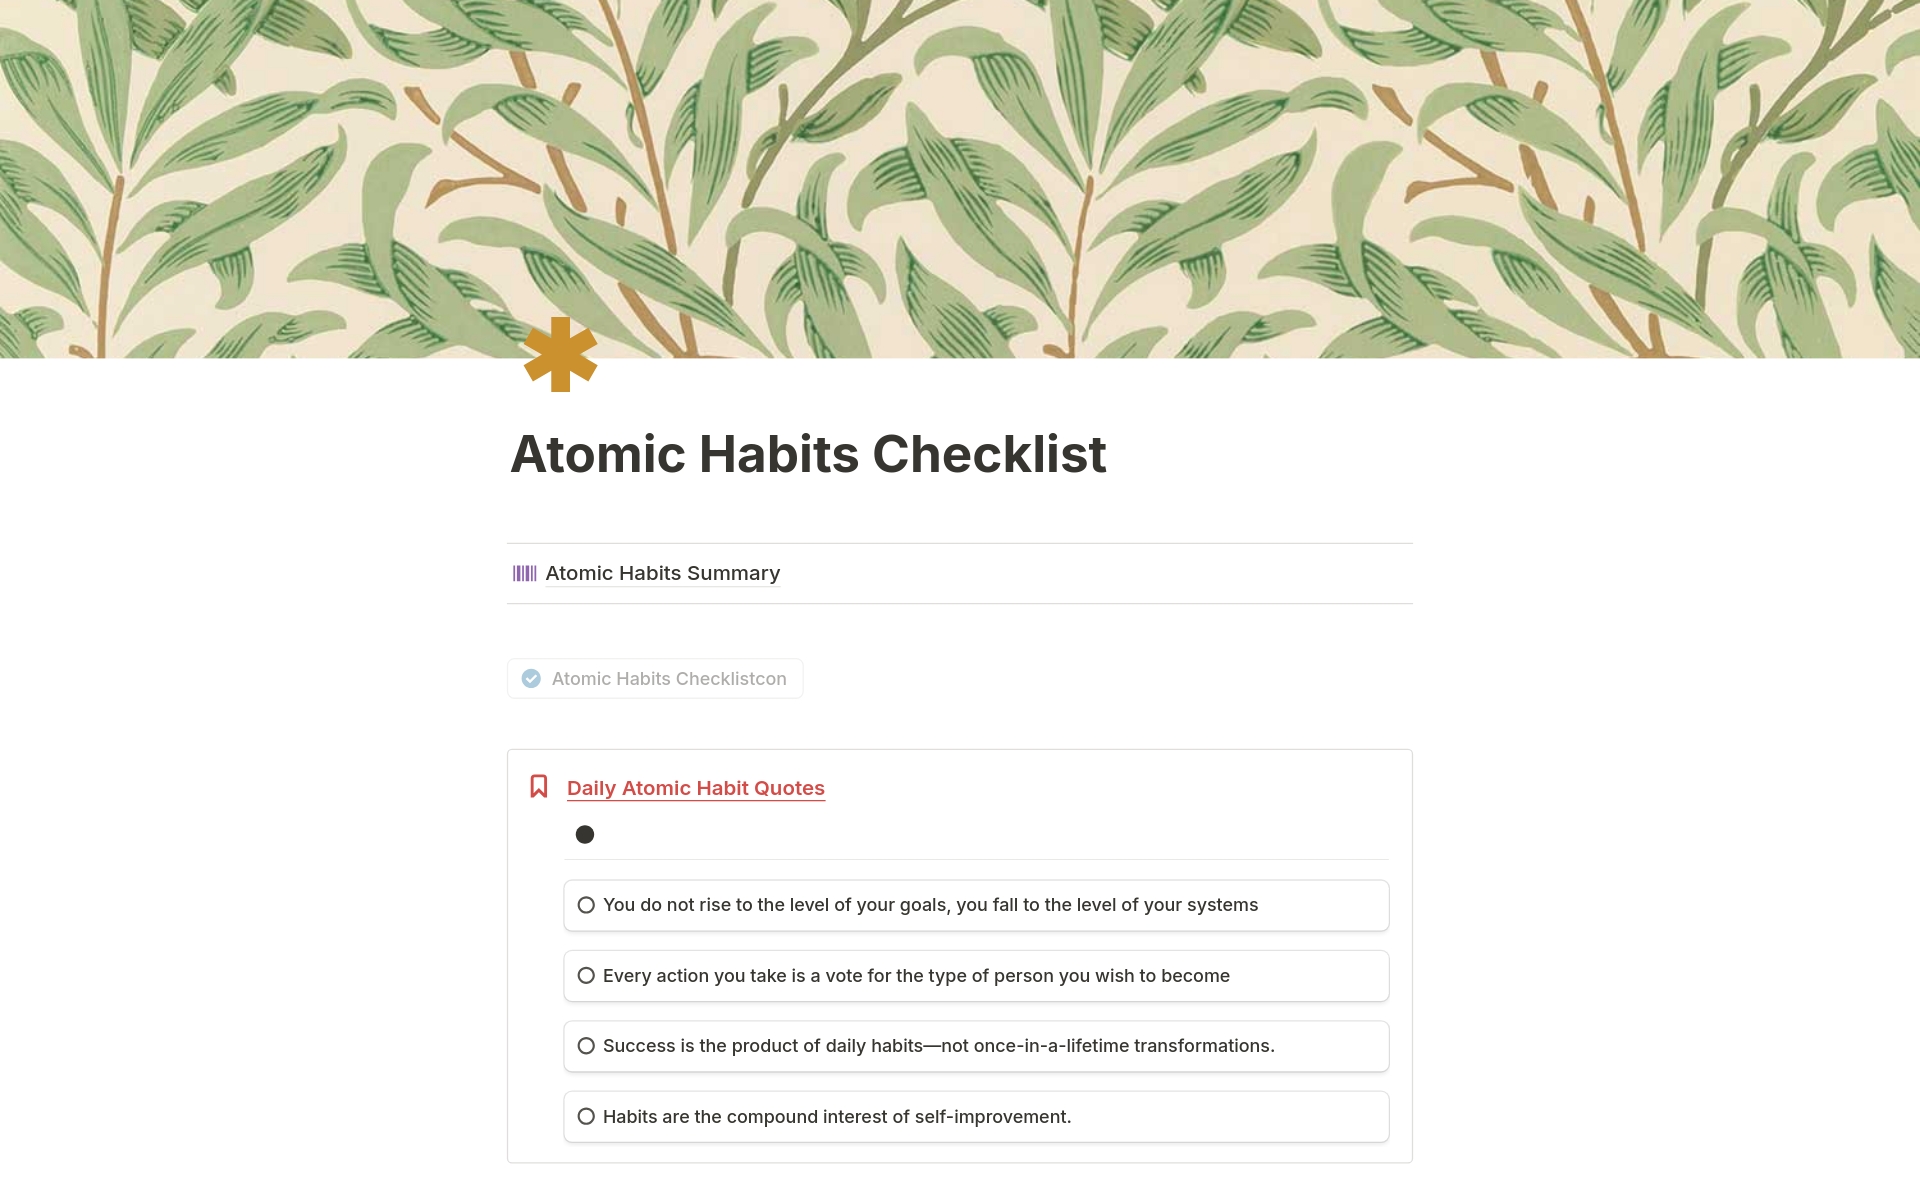Check off the "You do not rise" quote
This screenshot has width=1920, height=1199.
[585, 904]
